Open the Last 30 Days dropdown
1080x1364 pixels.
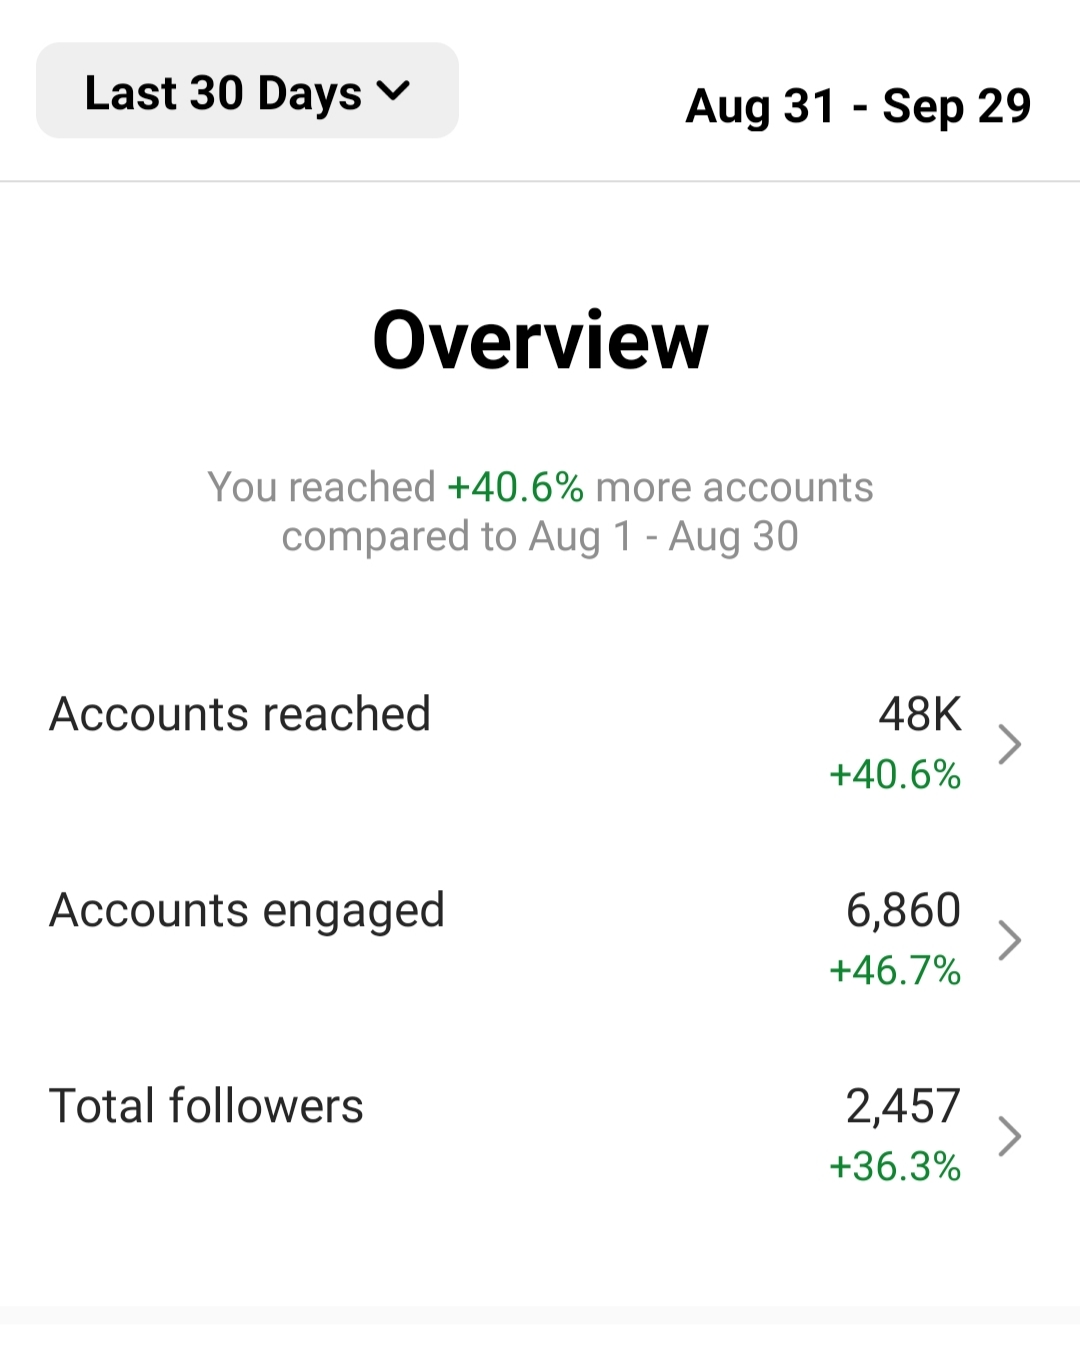click(247, 91)
